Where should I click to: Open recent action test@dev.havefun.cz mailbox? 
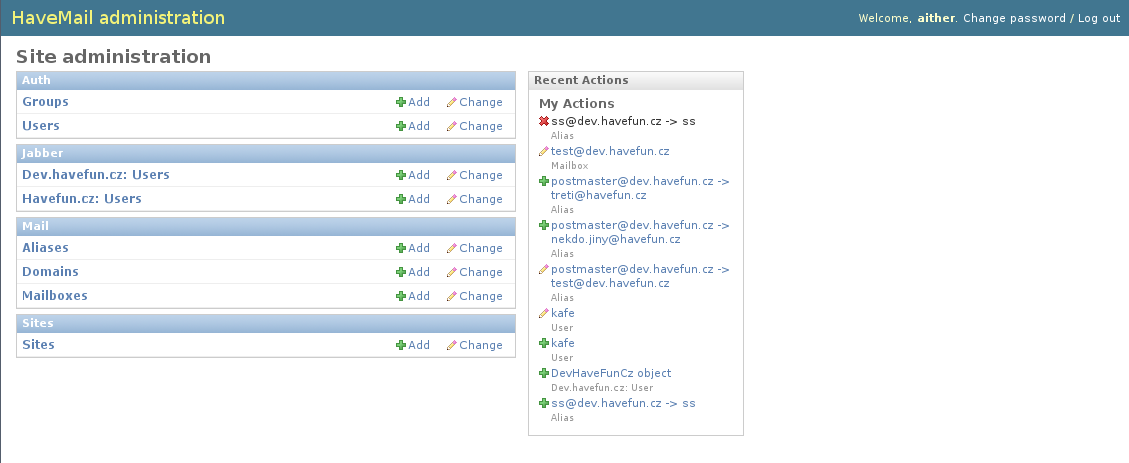pos(610,151)
